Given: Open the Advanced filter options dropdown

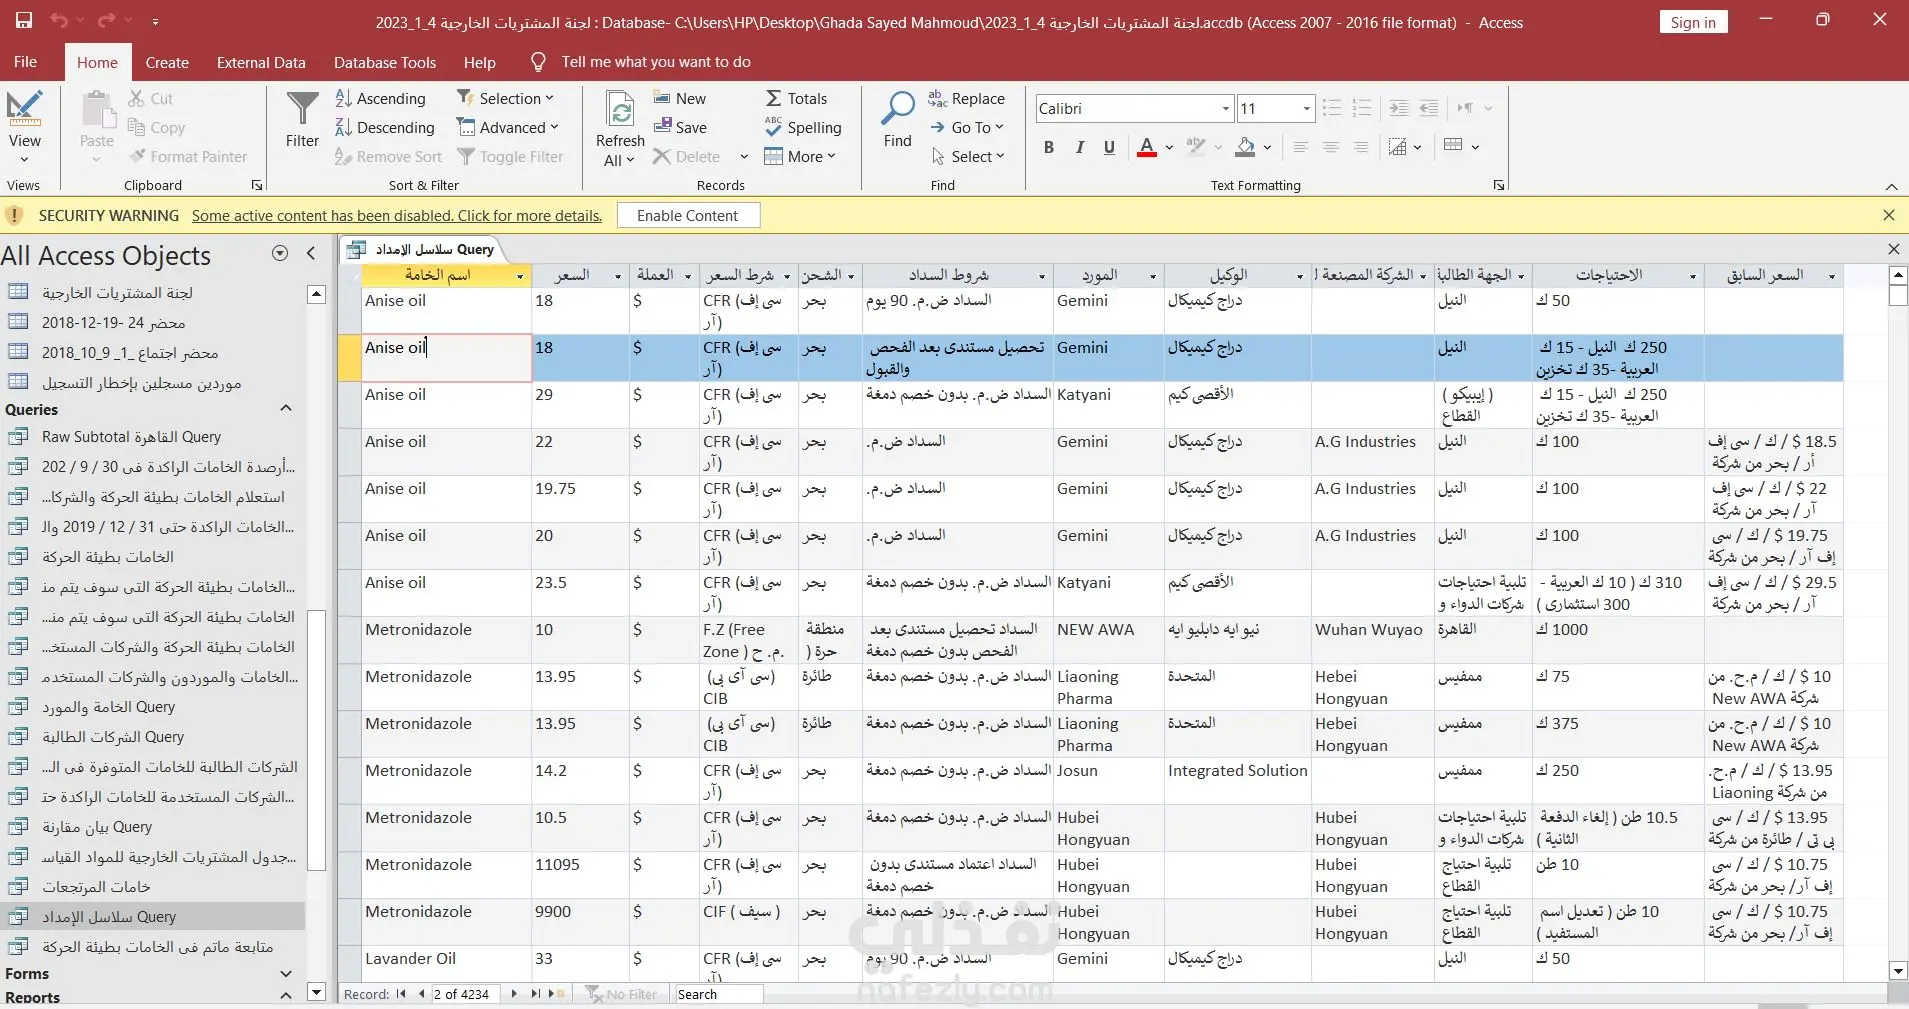Looking at the screenshot, I should click(x=508, y=127).
